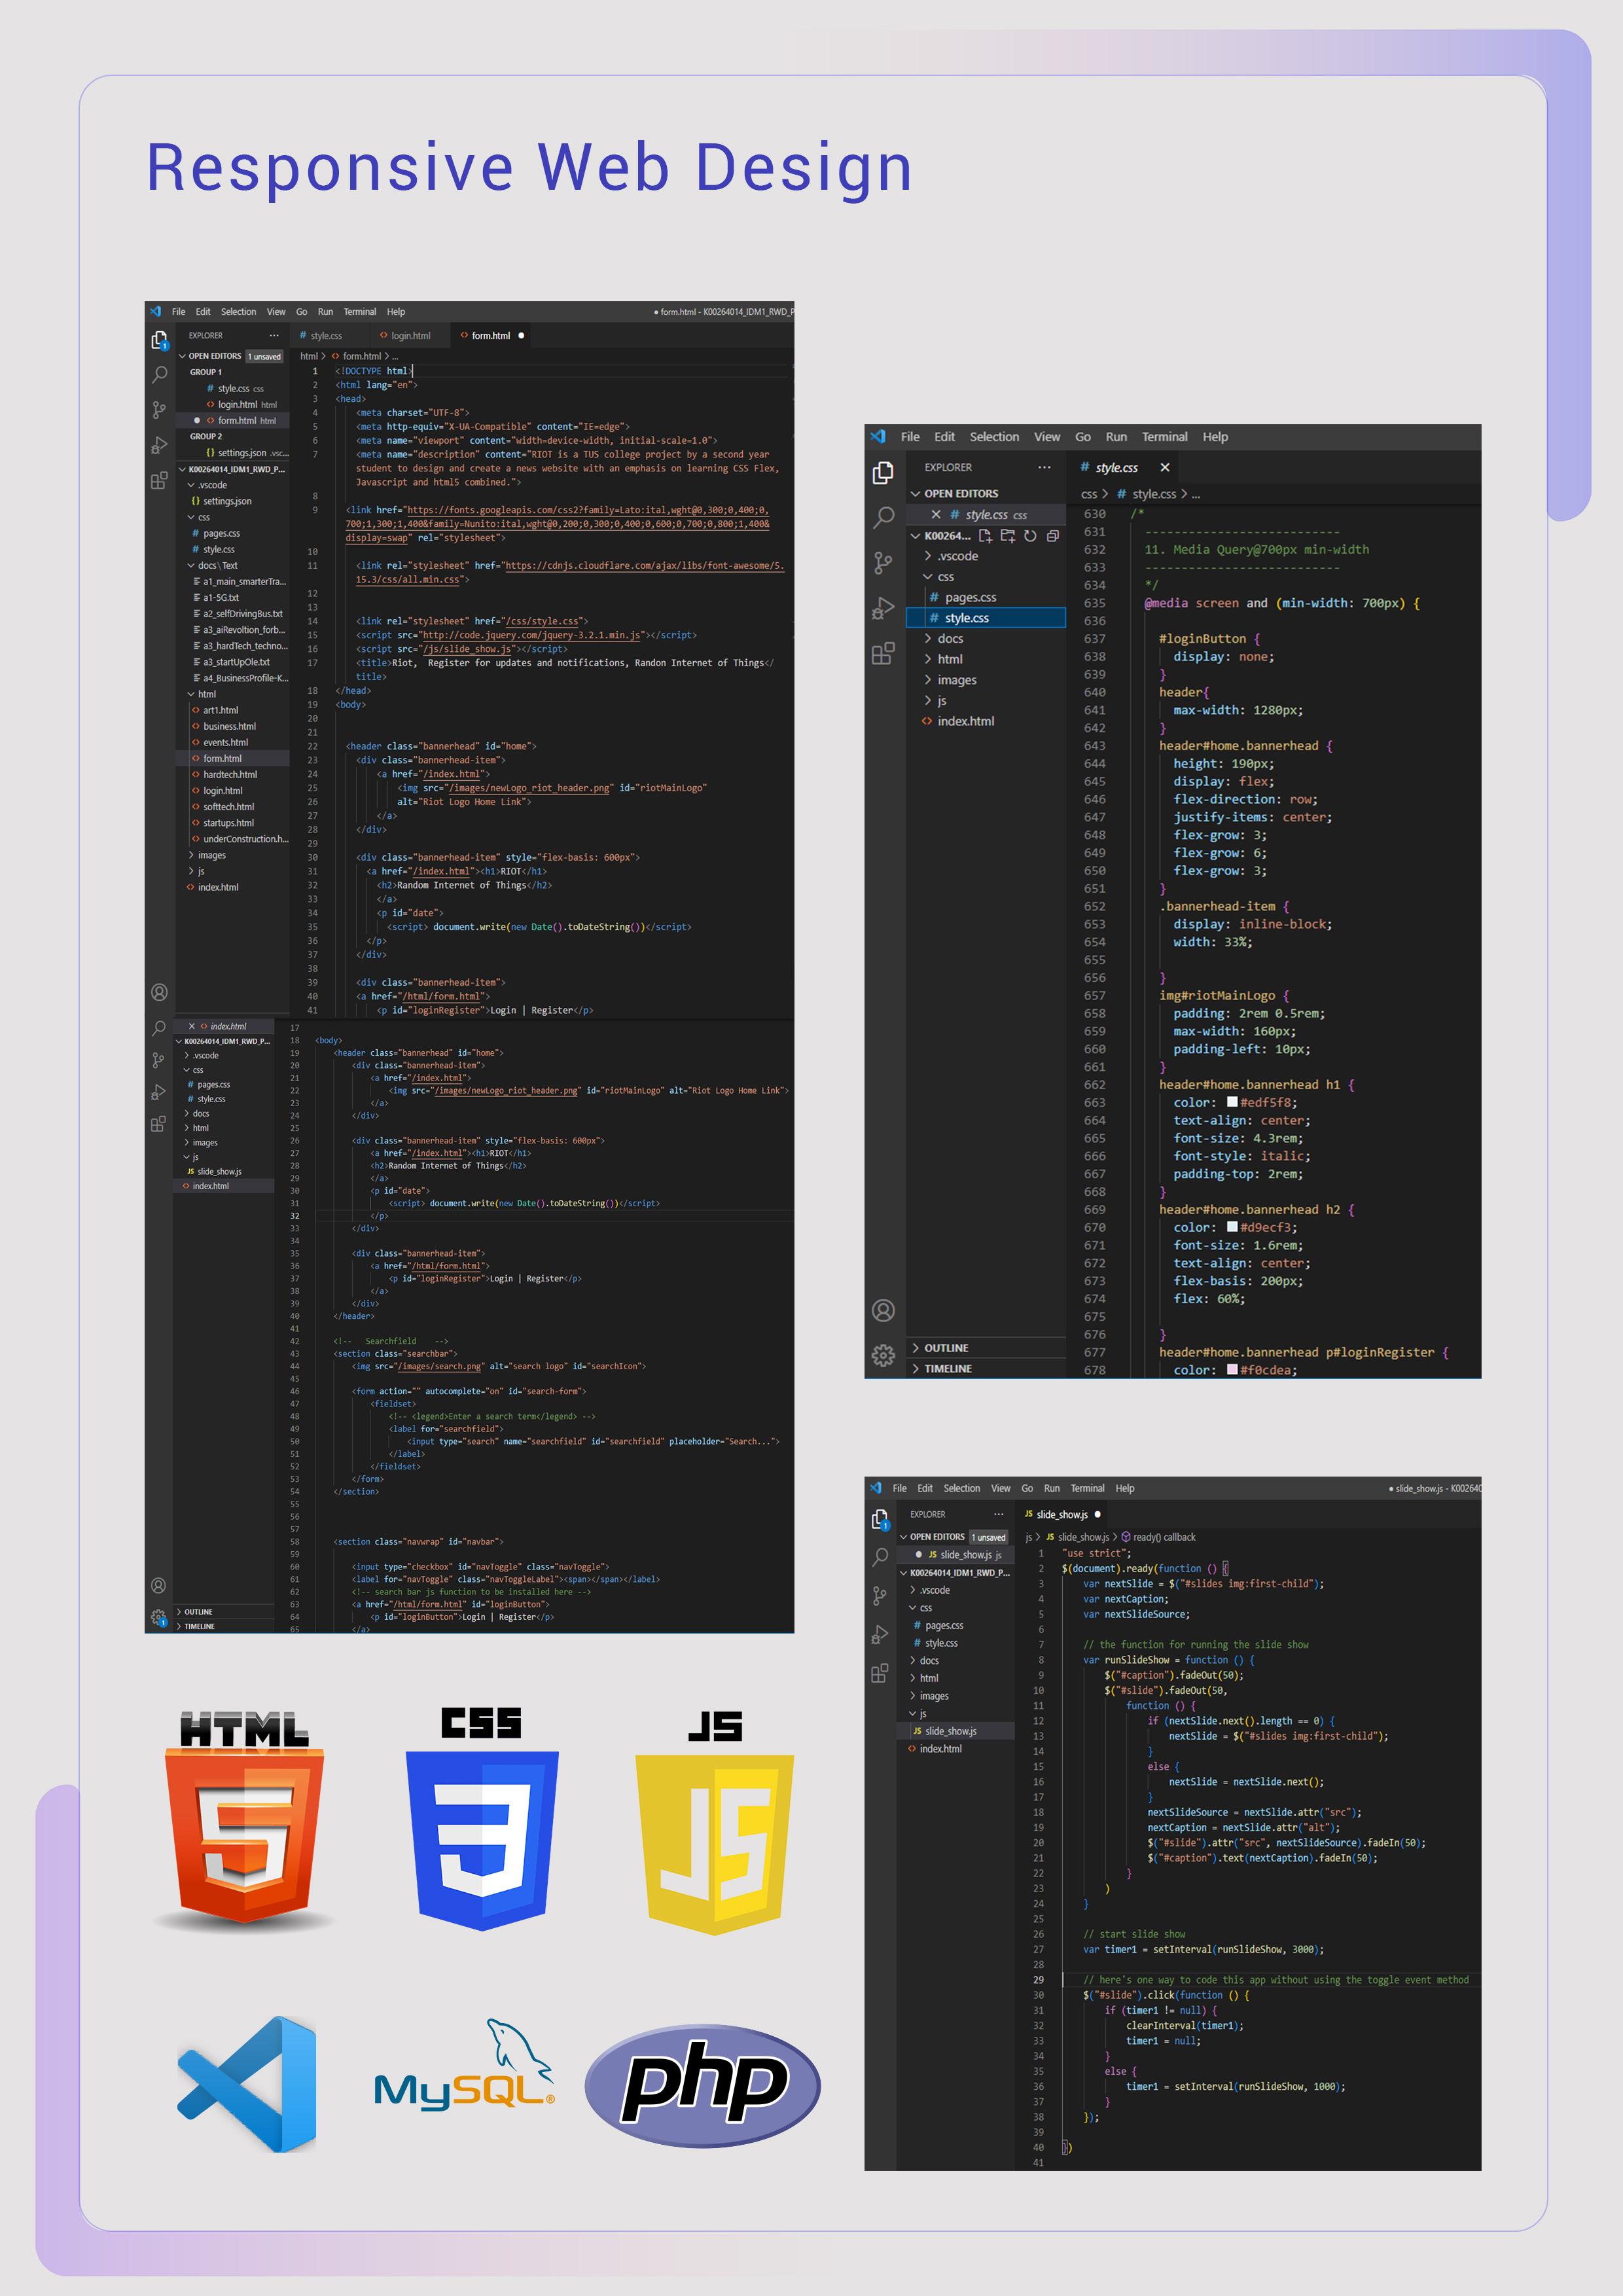Collapse the GROUP 2 editors section
This screenshot has height=2296, width=1623.
click(206, 437)
